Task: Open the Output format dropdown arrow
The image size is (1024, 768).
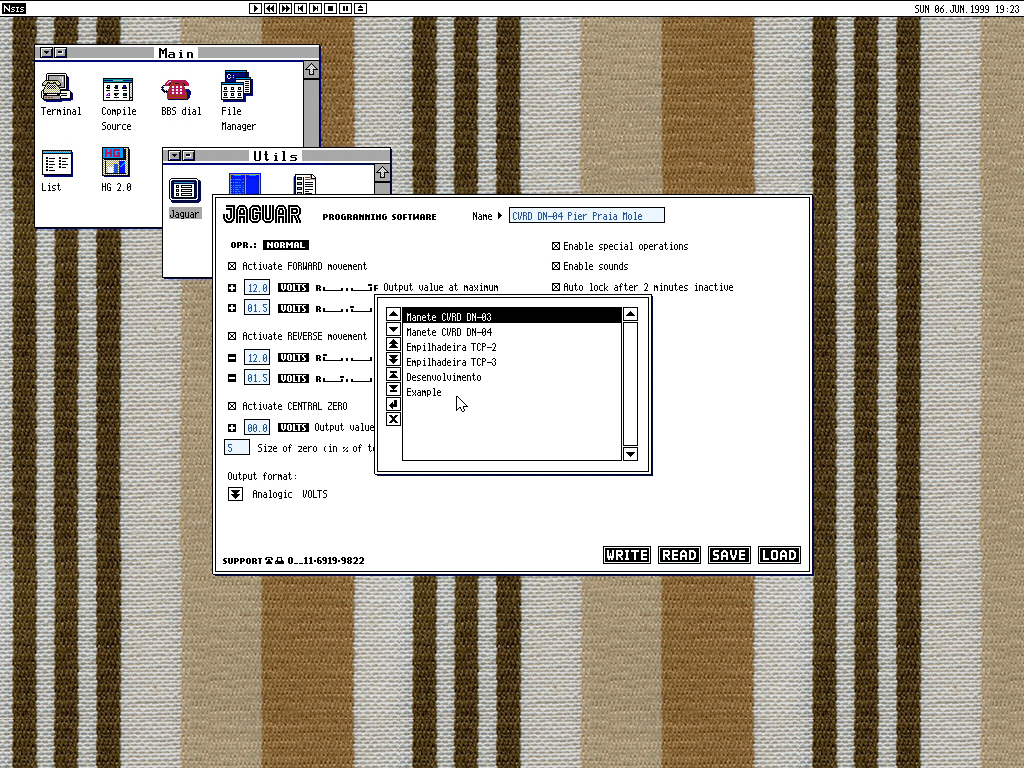Action: 235,494
